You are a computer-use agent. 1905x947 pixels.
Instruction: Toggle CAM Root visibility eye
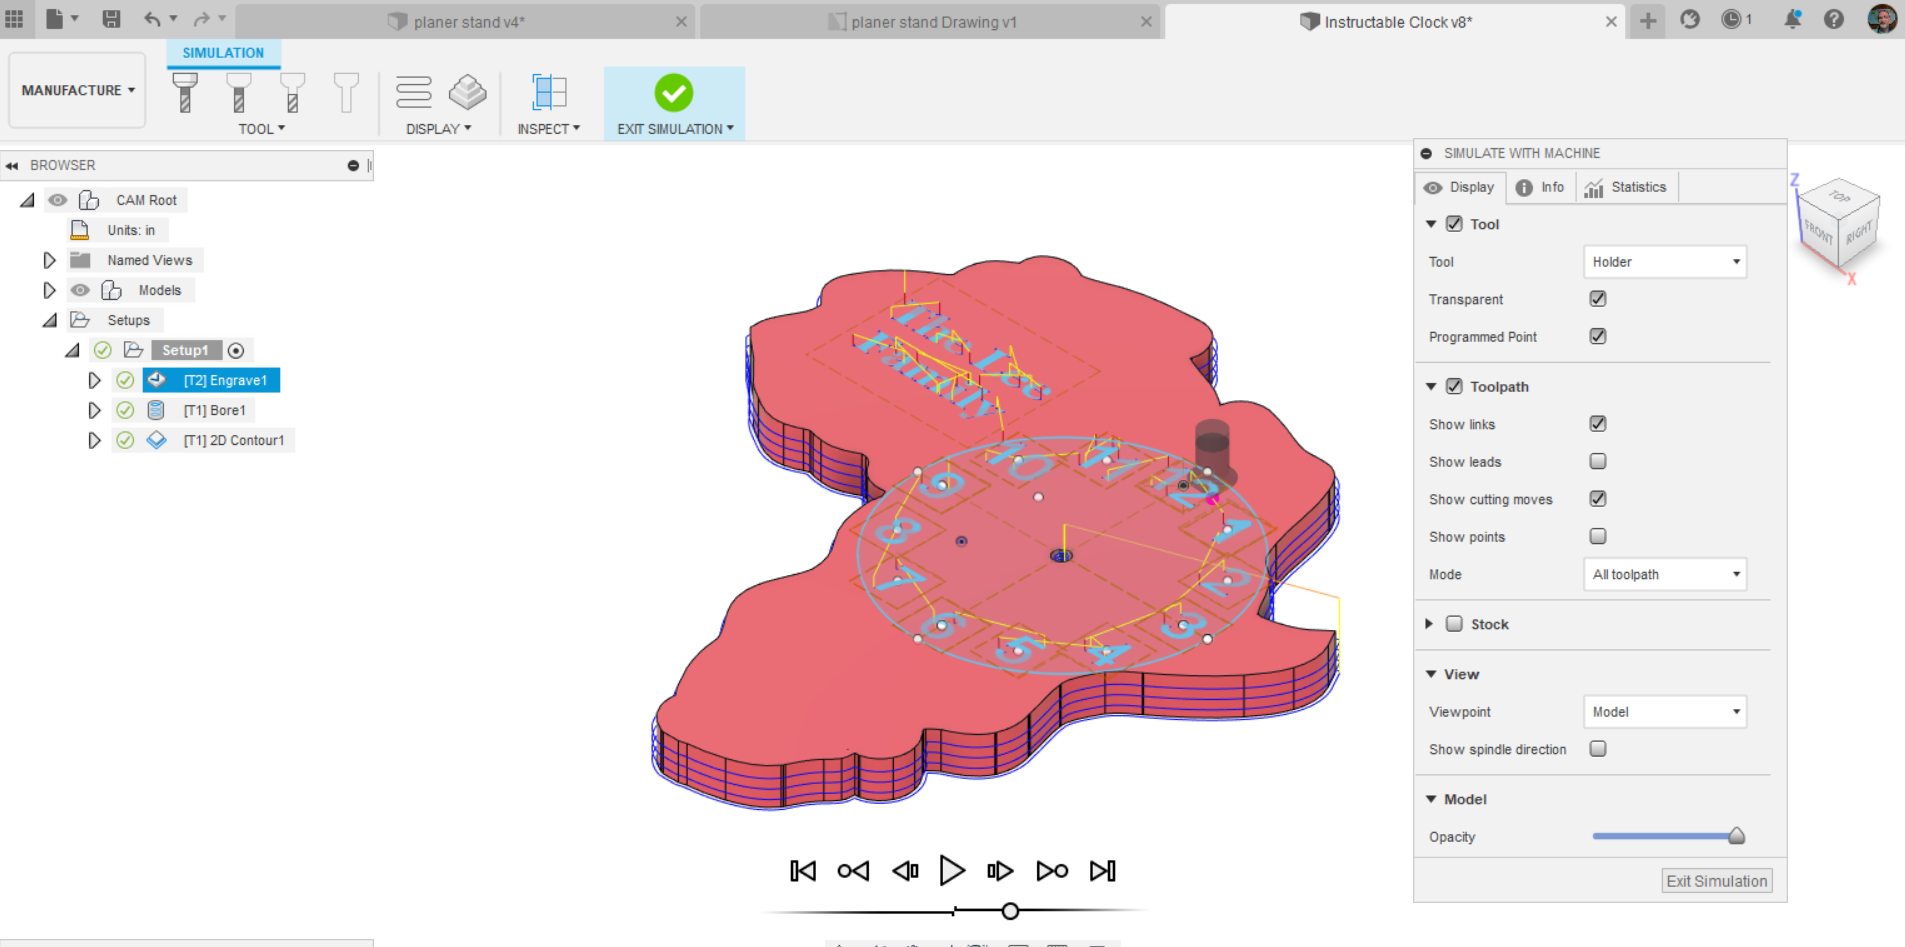[58, 200]
